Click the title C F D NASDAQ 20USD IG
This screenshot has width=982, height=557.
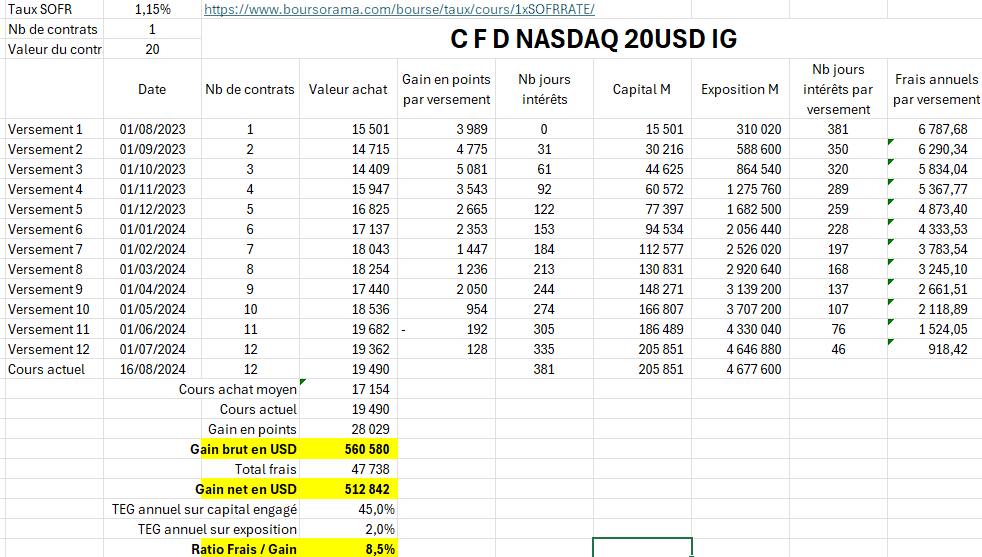[x=592, y=39]
